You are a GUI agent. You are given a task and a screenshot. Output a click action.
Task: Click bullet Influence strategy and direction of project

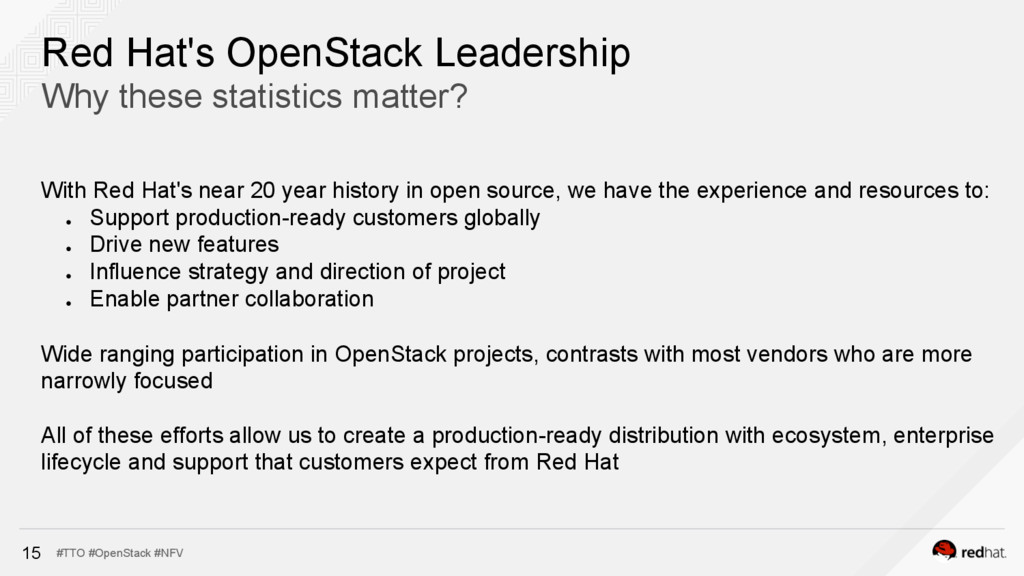298,272
